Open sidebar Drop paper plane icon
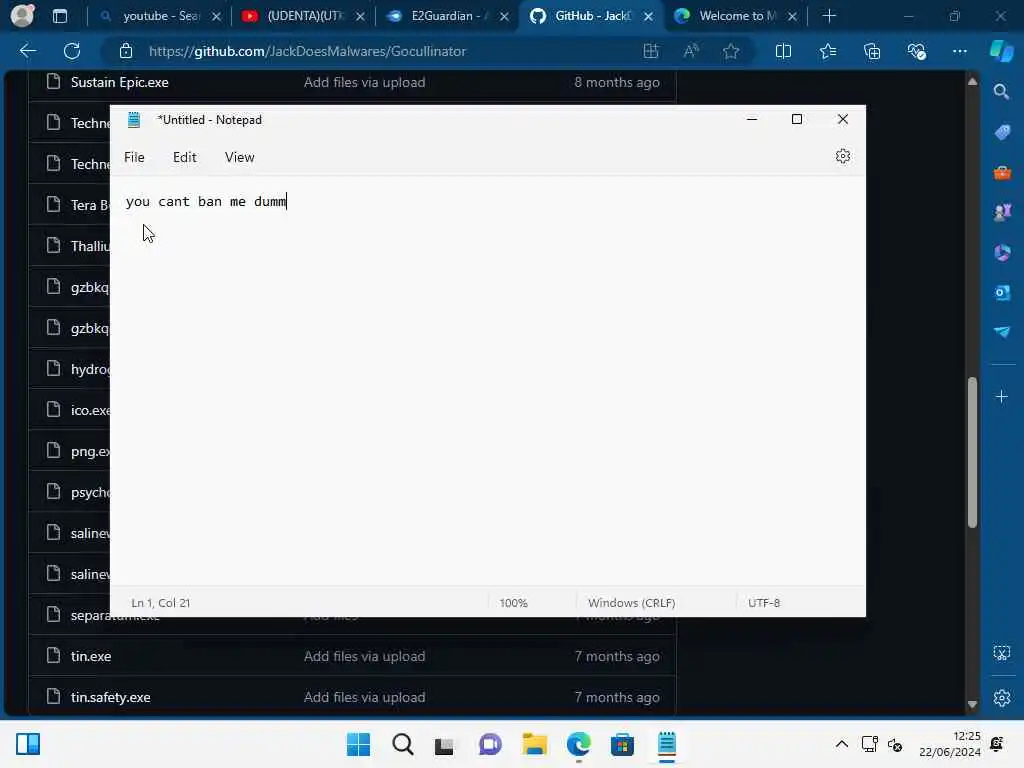 coord(1002,332)
